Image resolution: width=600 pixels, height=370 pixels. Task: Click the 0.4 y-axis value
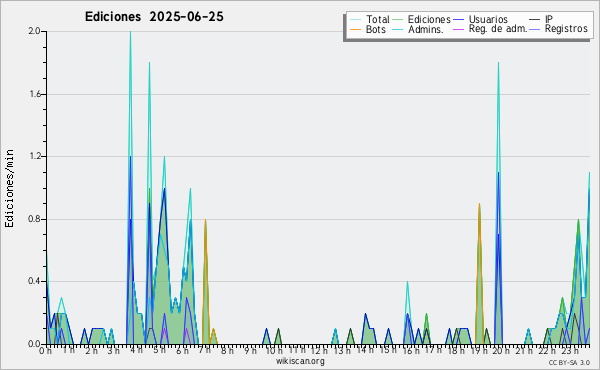tap(34, 281)
